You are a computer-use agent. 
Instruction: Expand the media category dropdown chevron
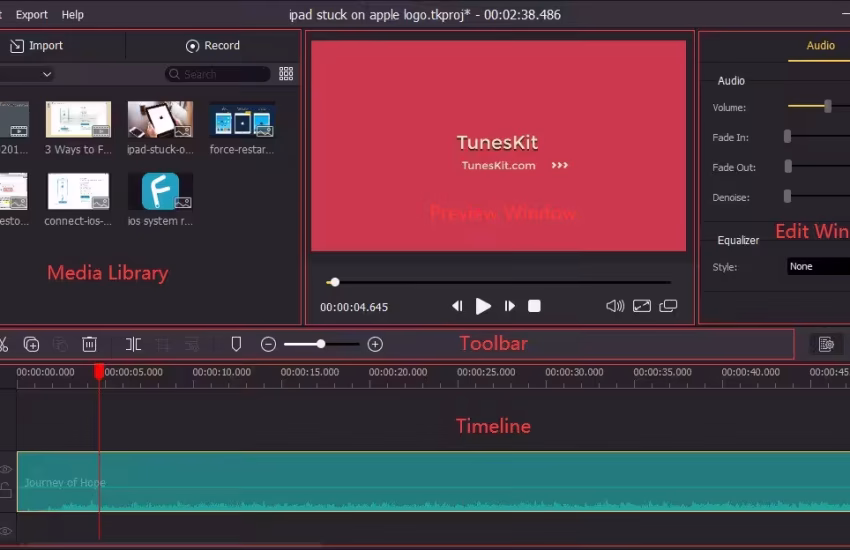pos(47,74)
